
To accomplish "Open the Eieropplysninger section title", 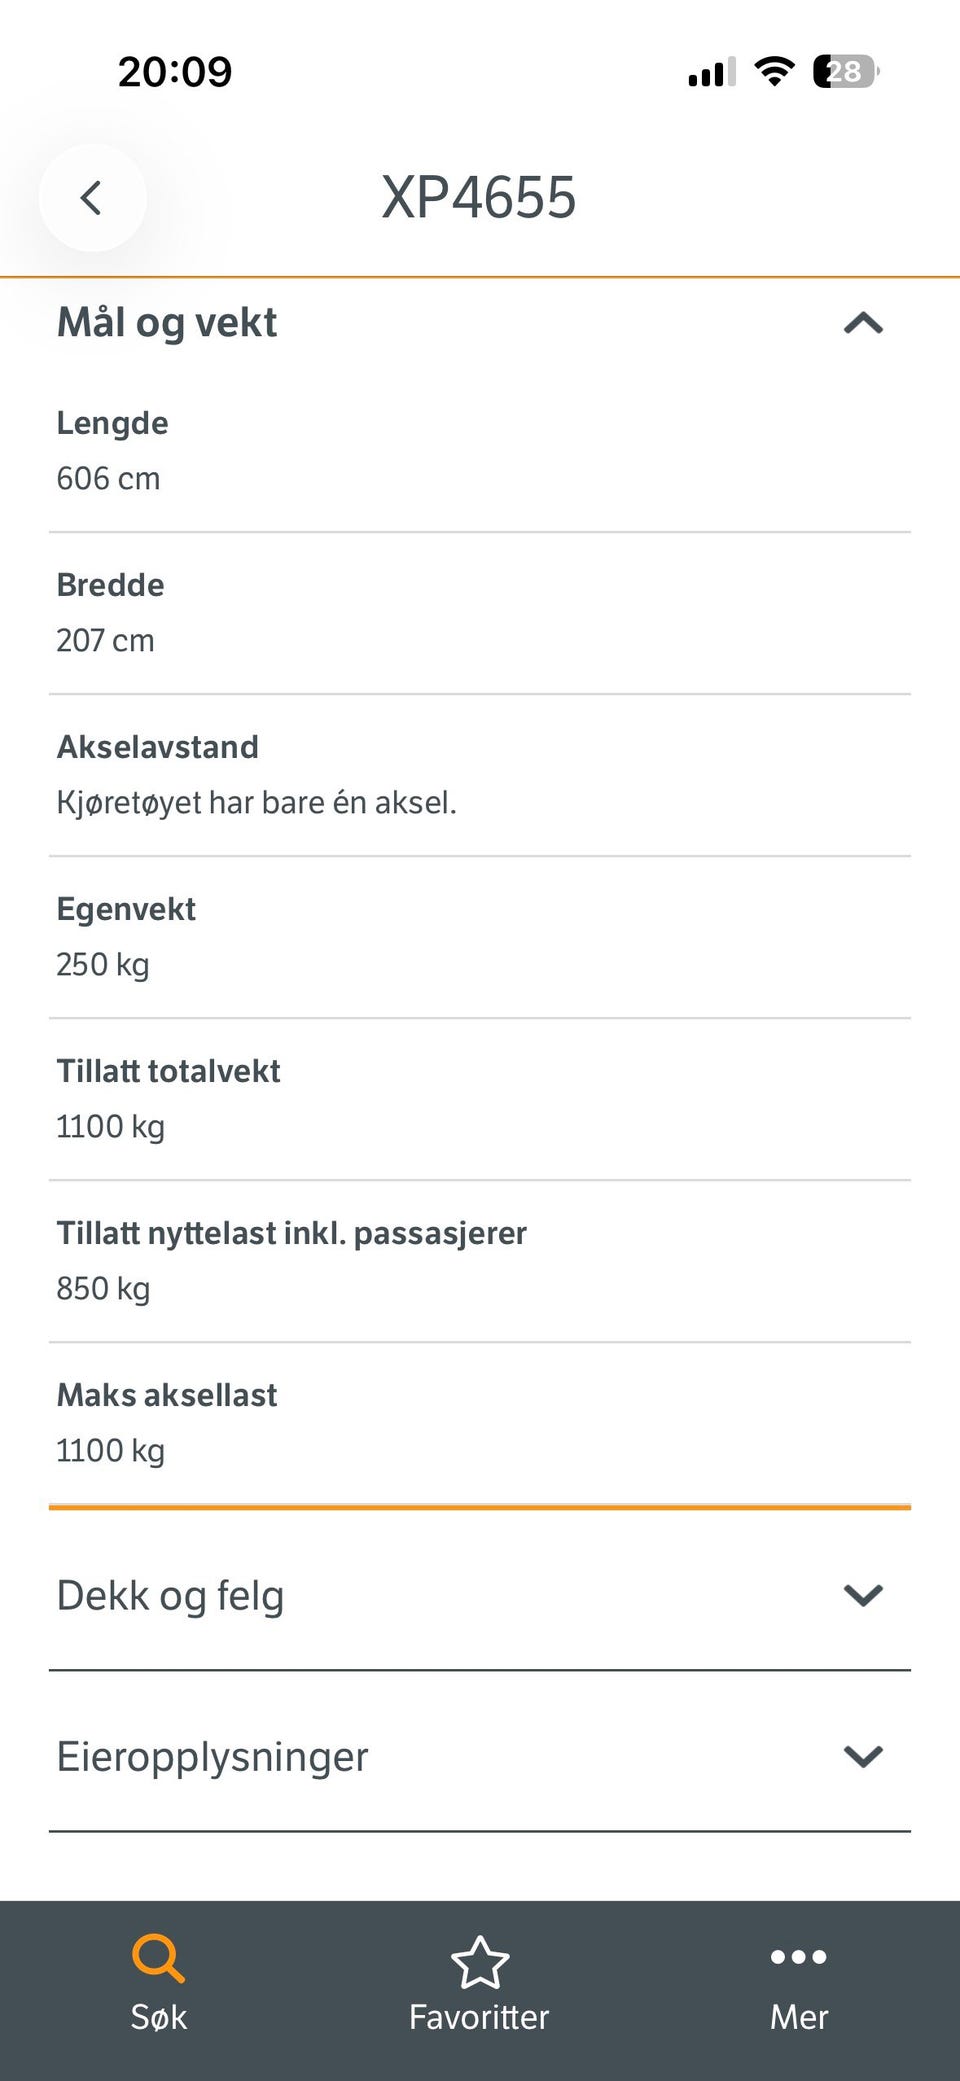I will [212, 1757].
